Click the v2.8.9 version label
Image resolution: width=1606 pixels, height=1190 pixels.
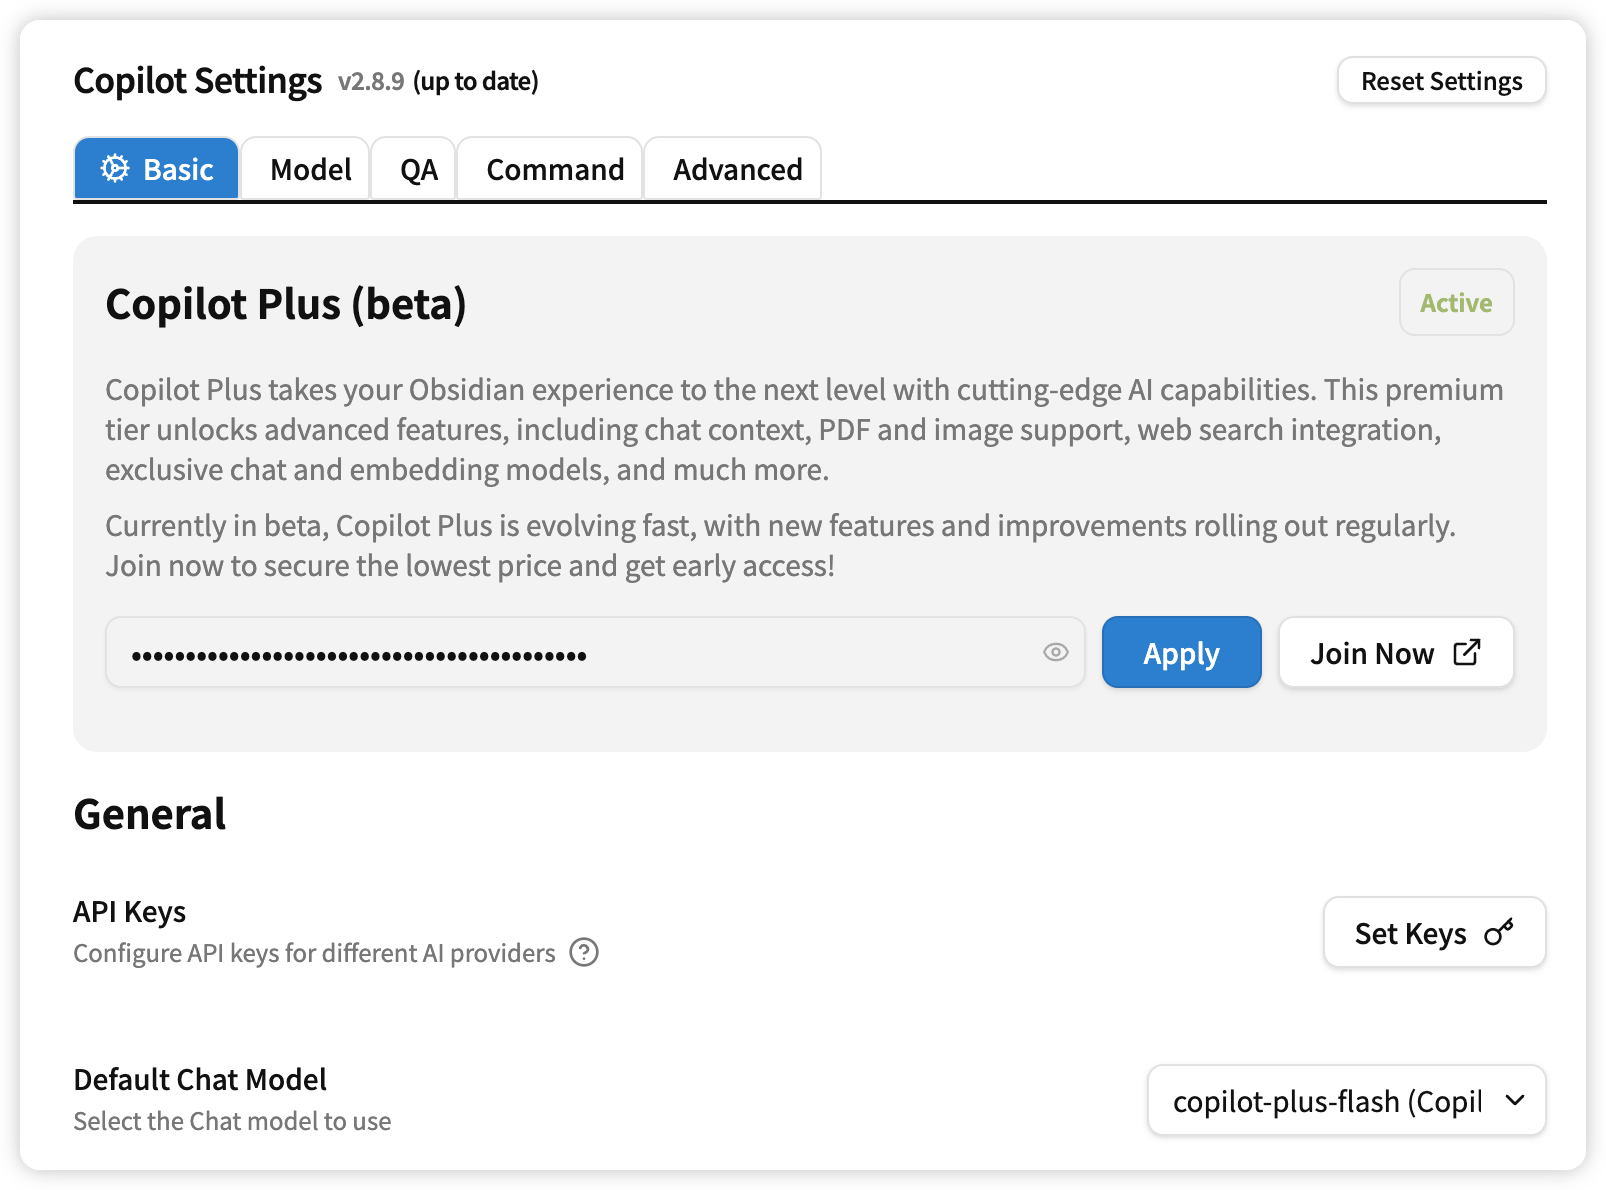371,82
